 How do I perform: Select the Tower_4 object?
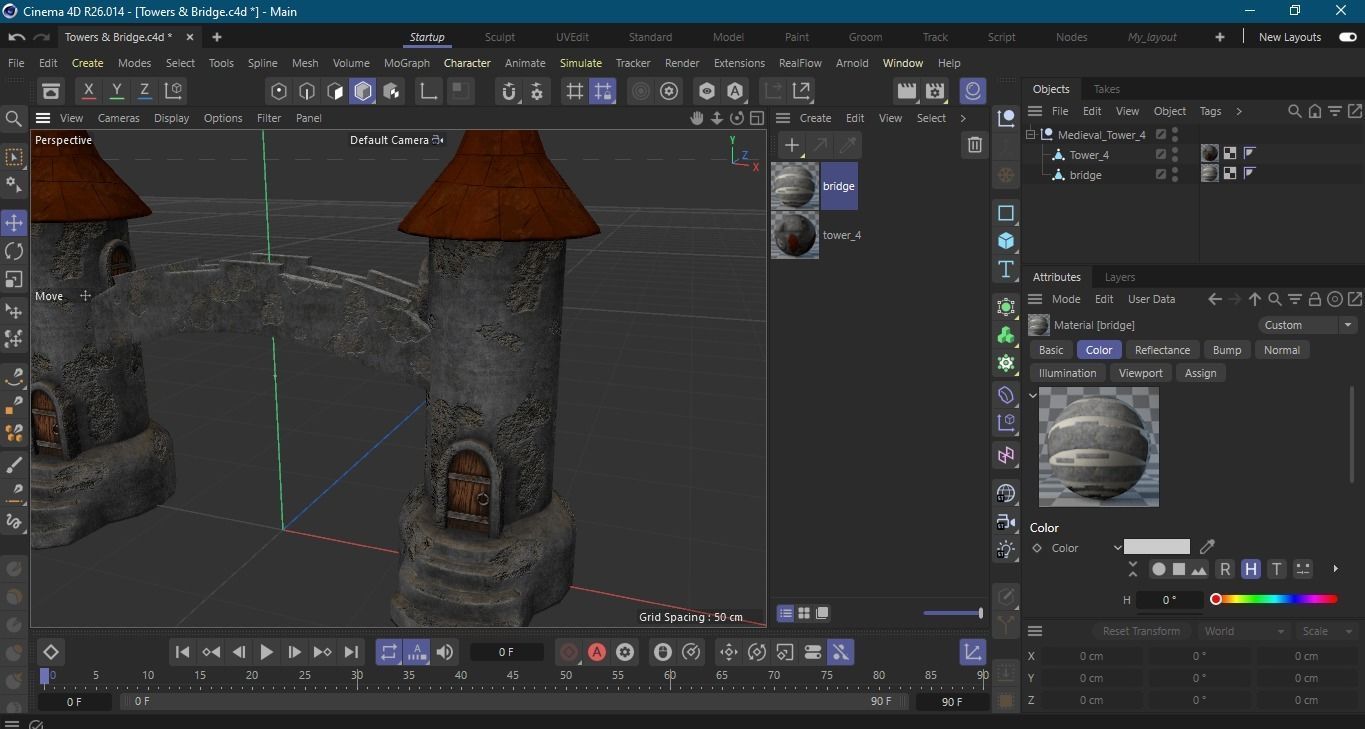click(1089, 155)
